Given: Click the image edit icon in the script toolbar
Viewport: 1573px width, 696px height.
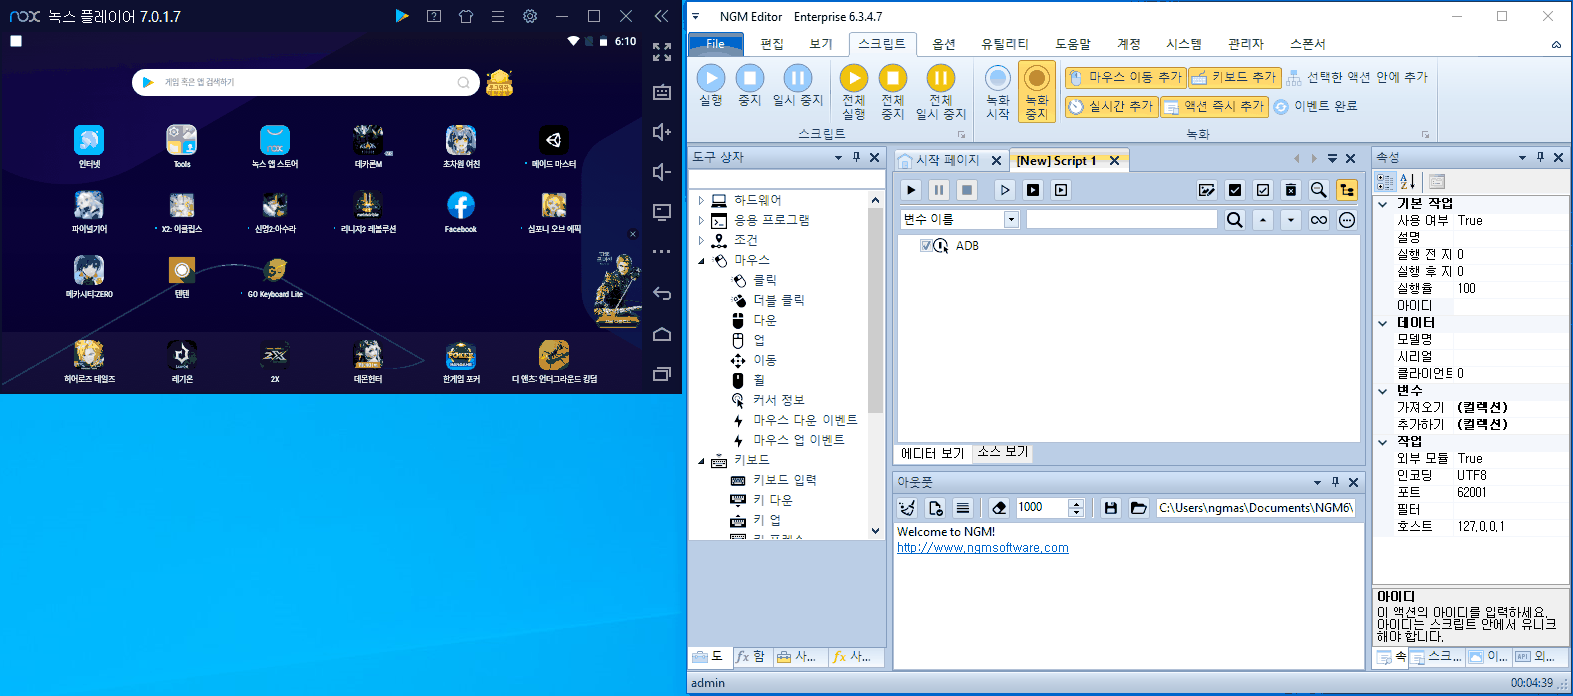Looking at the screenshot, I should click(x=1207, y=190).
